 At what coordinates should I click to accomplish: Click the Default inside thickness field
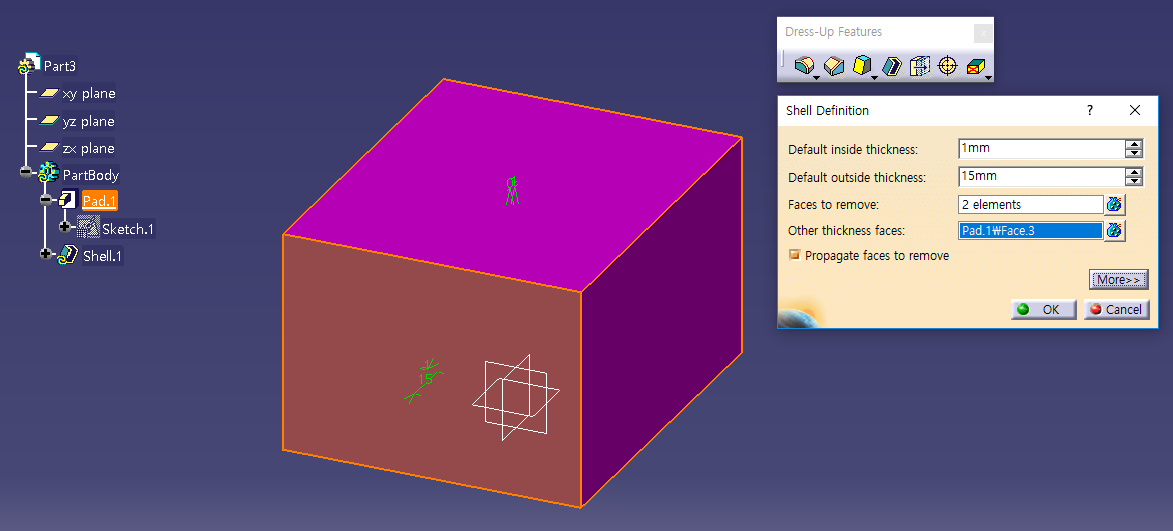tap(1041, 149)
